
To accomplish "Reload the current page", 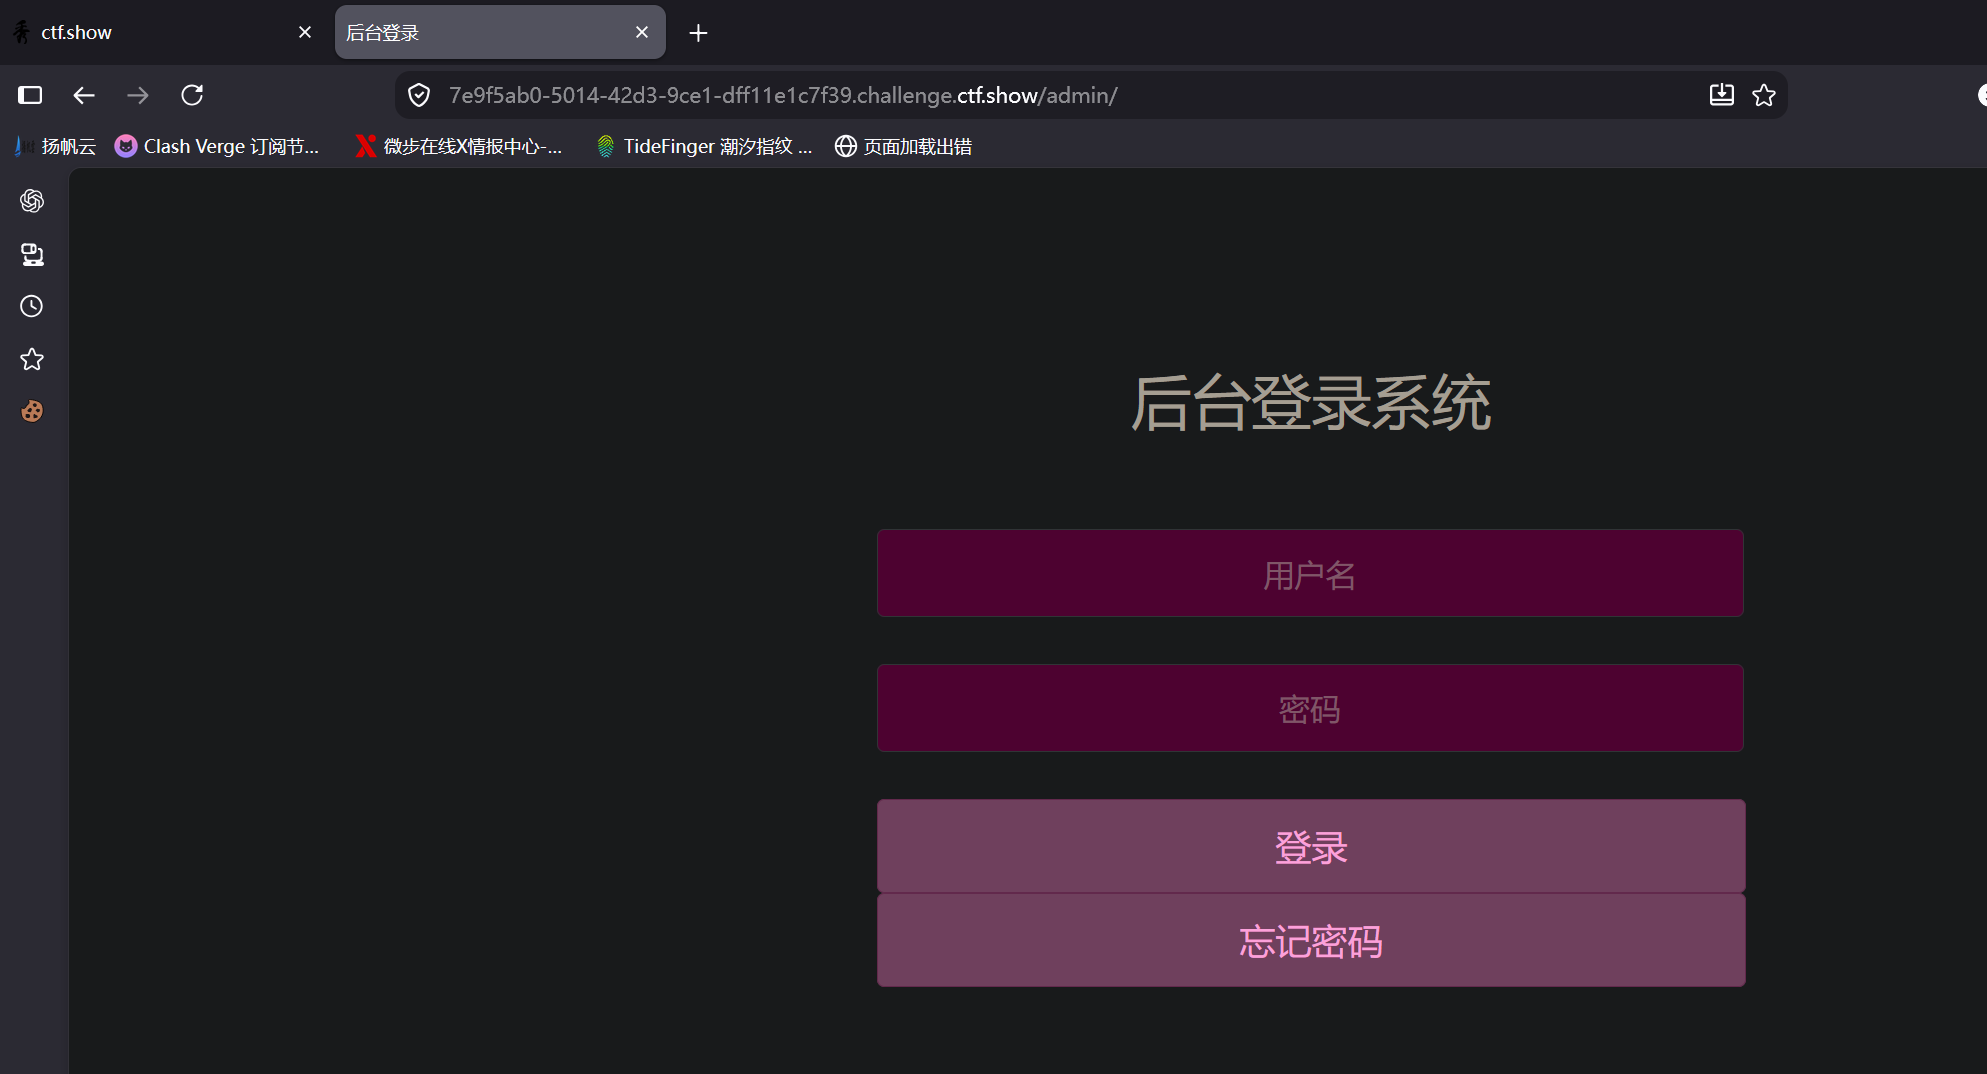I will 192,95.
